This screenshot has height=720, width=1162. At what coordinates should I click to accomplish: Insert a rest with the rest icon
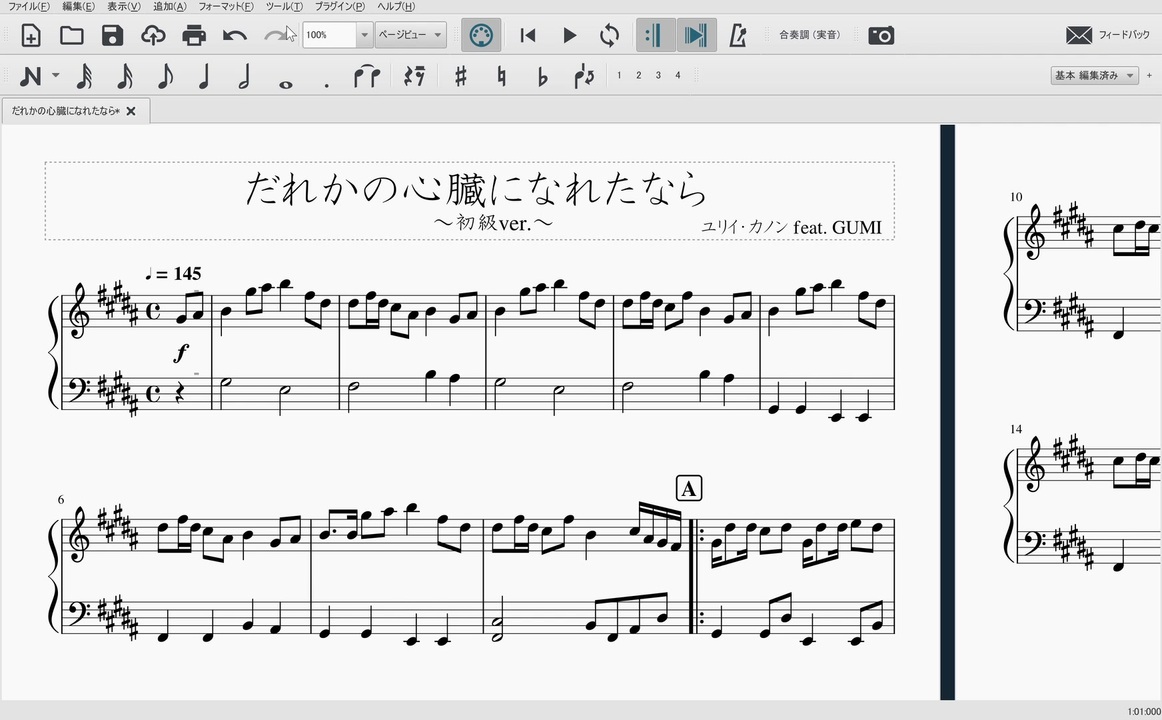coord(414,76)
